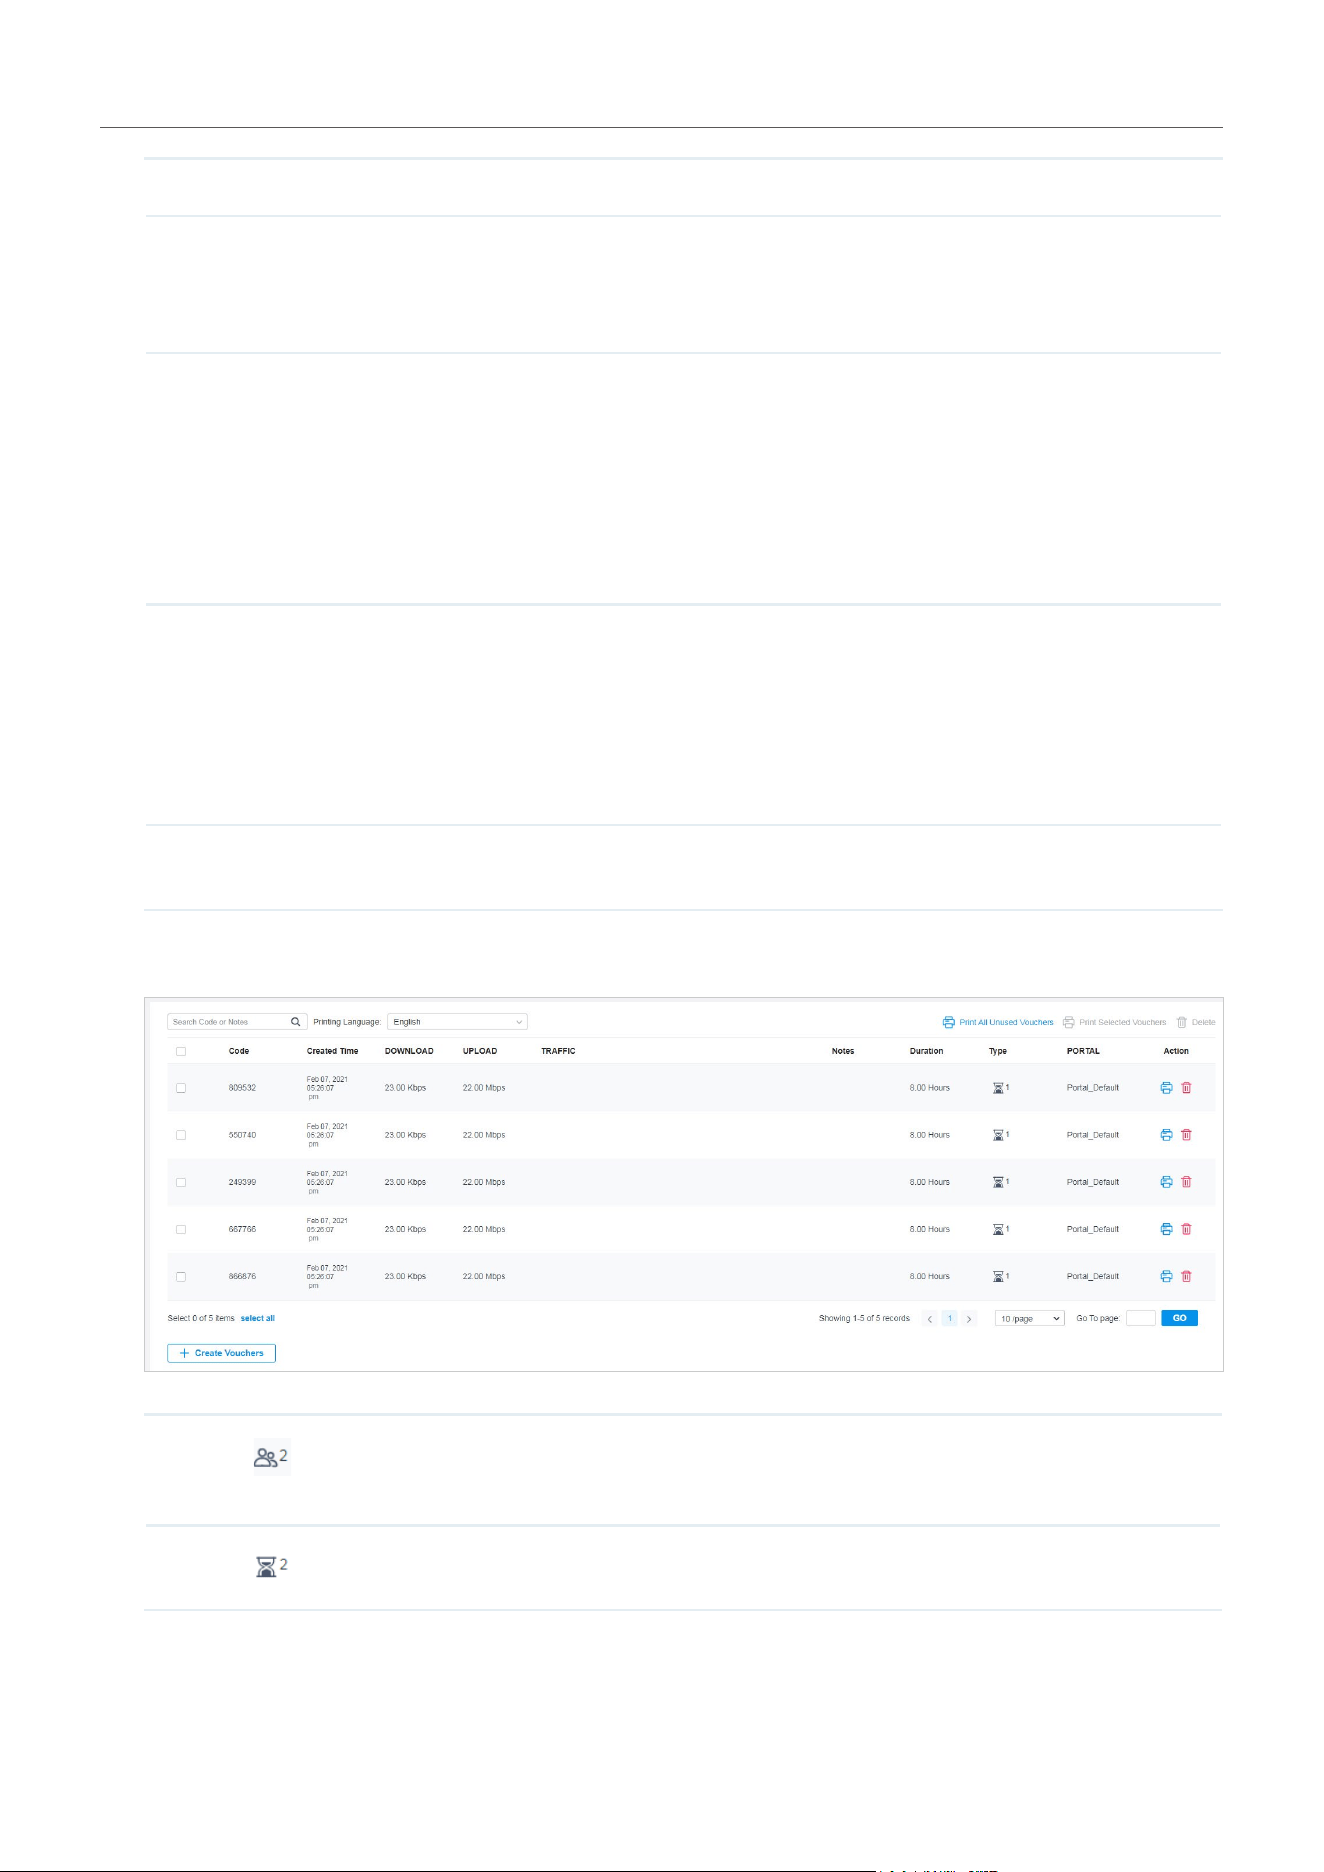Tick the checkbox for voucher 809532
Image resolution: width=1324 pixels, height=1872 pixels.
tap(181, 1088)
